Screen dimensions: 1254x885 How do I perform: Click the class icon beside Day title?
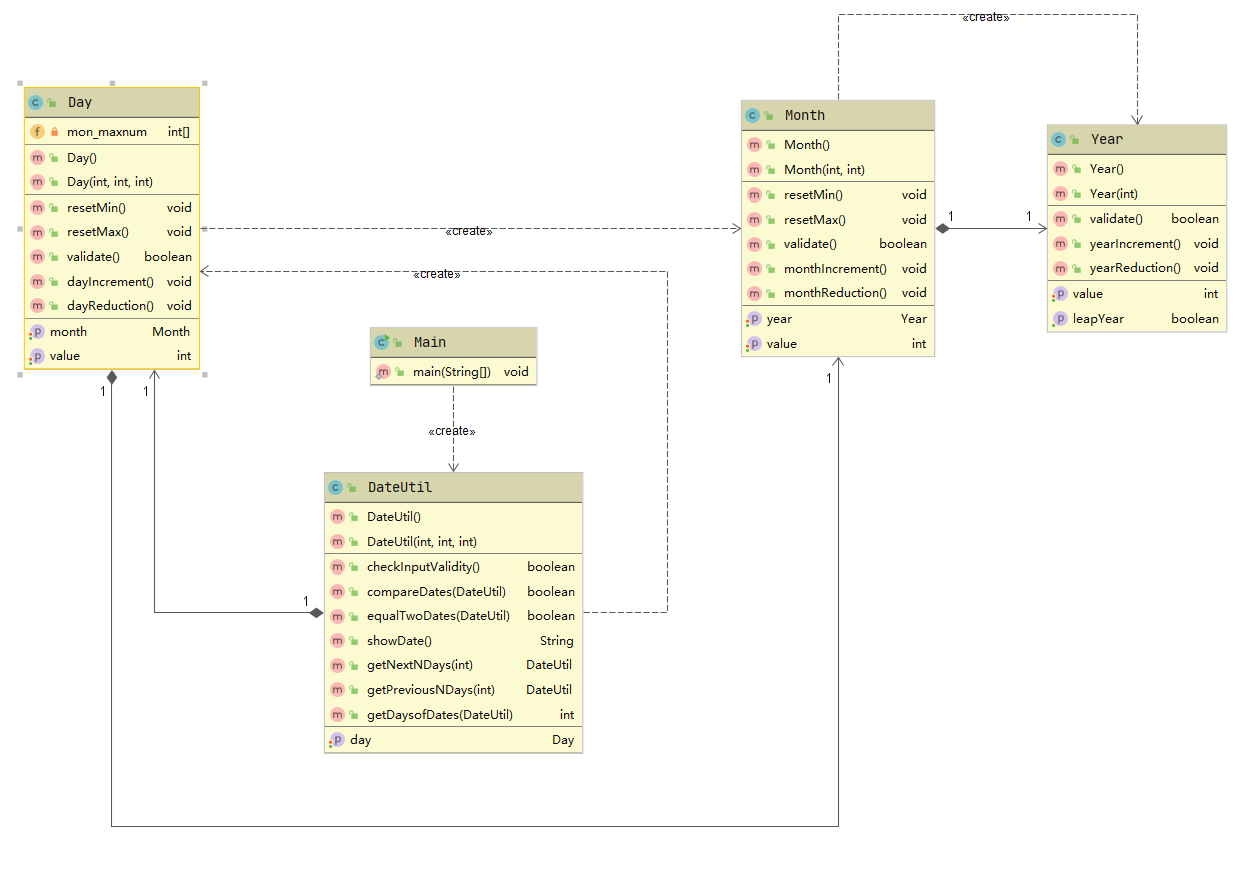click(36, 102)
